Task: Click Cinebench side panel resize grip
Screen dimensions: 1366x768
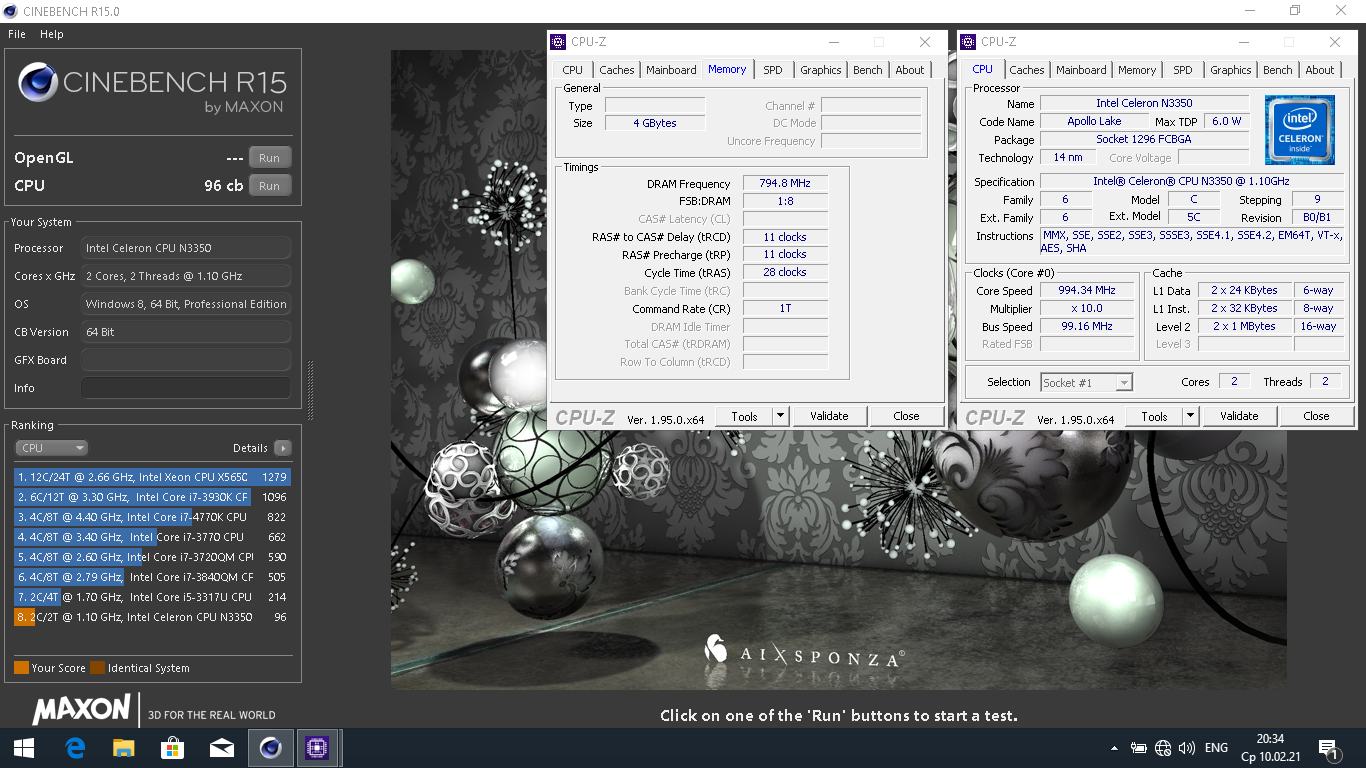Action: 310,390
